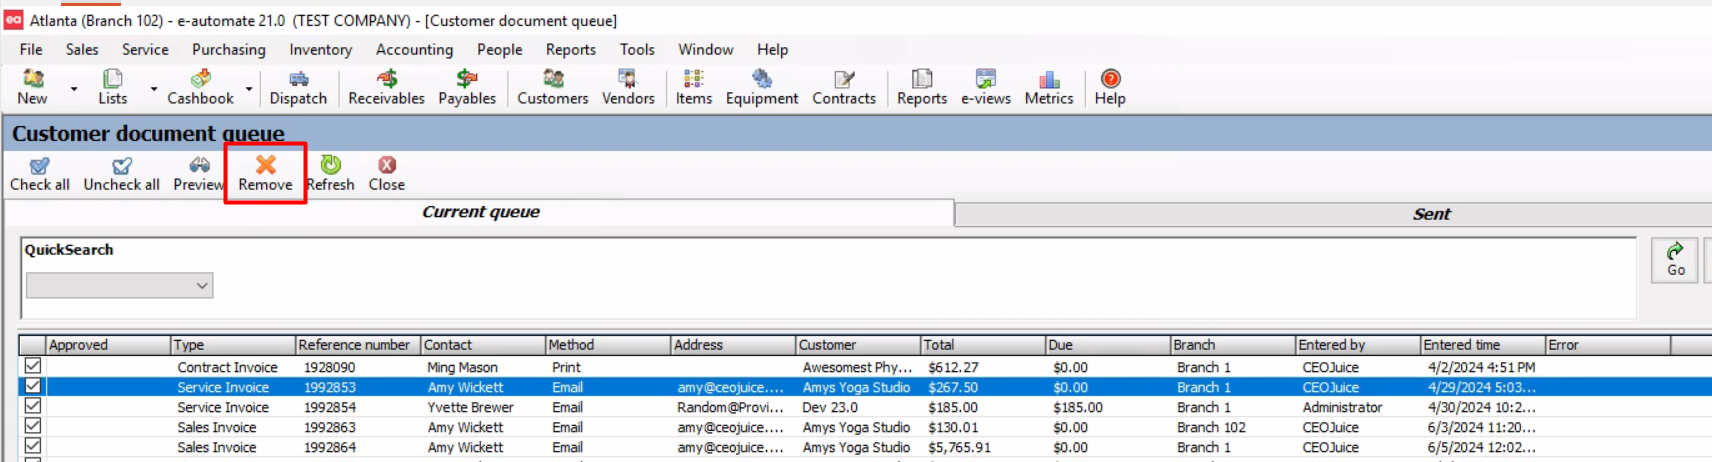Sort by the Customer column header
The image size is (1712, 462).
(x=858, y=345)
